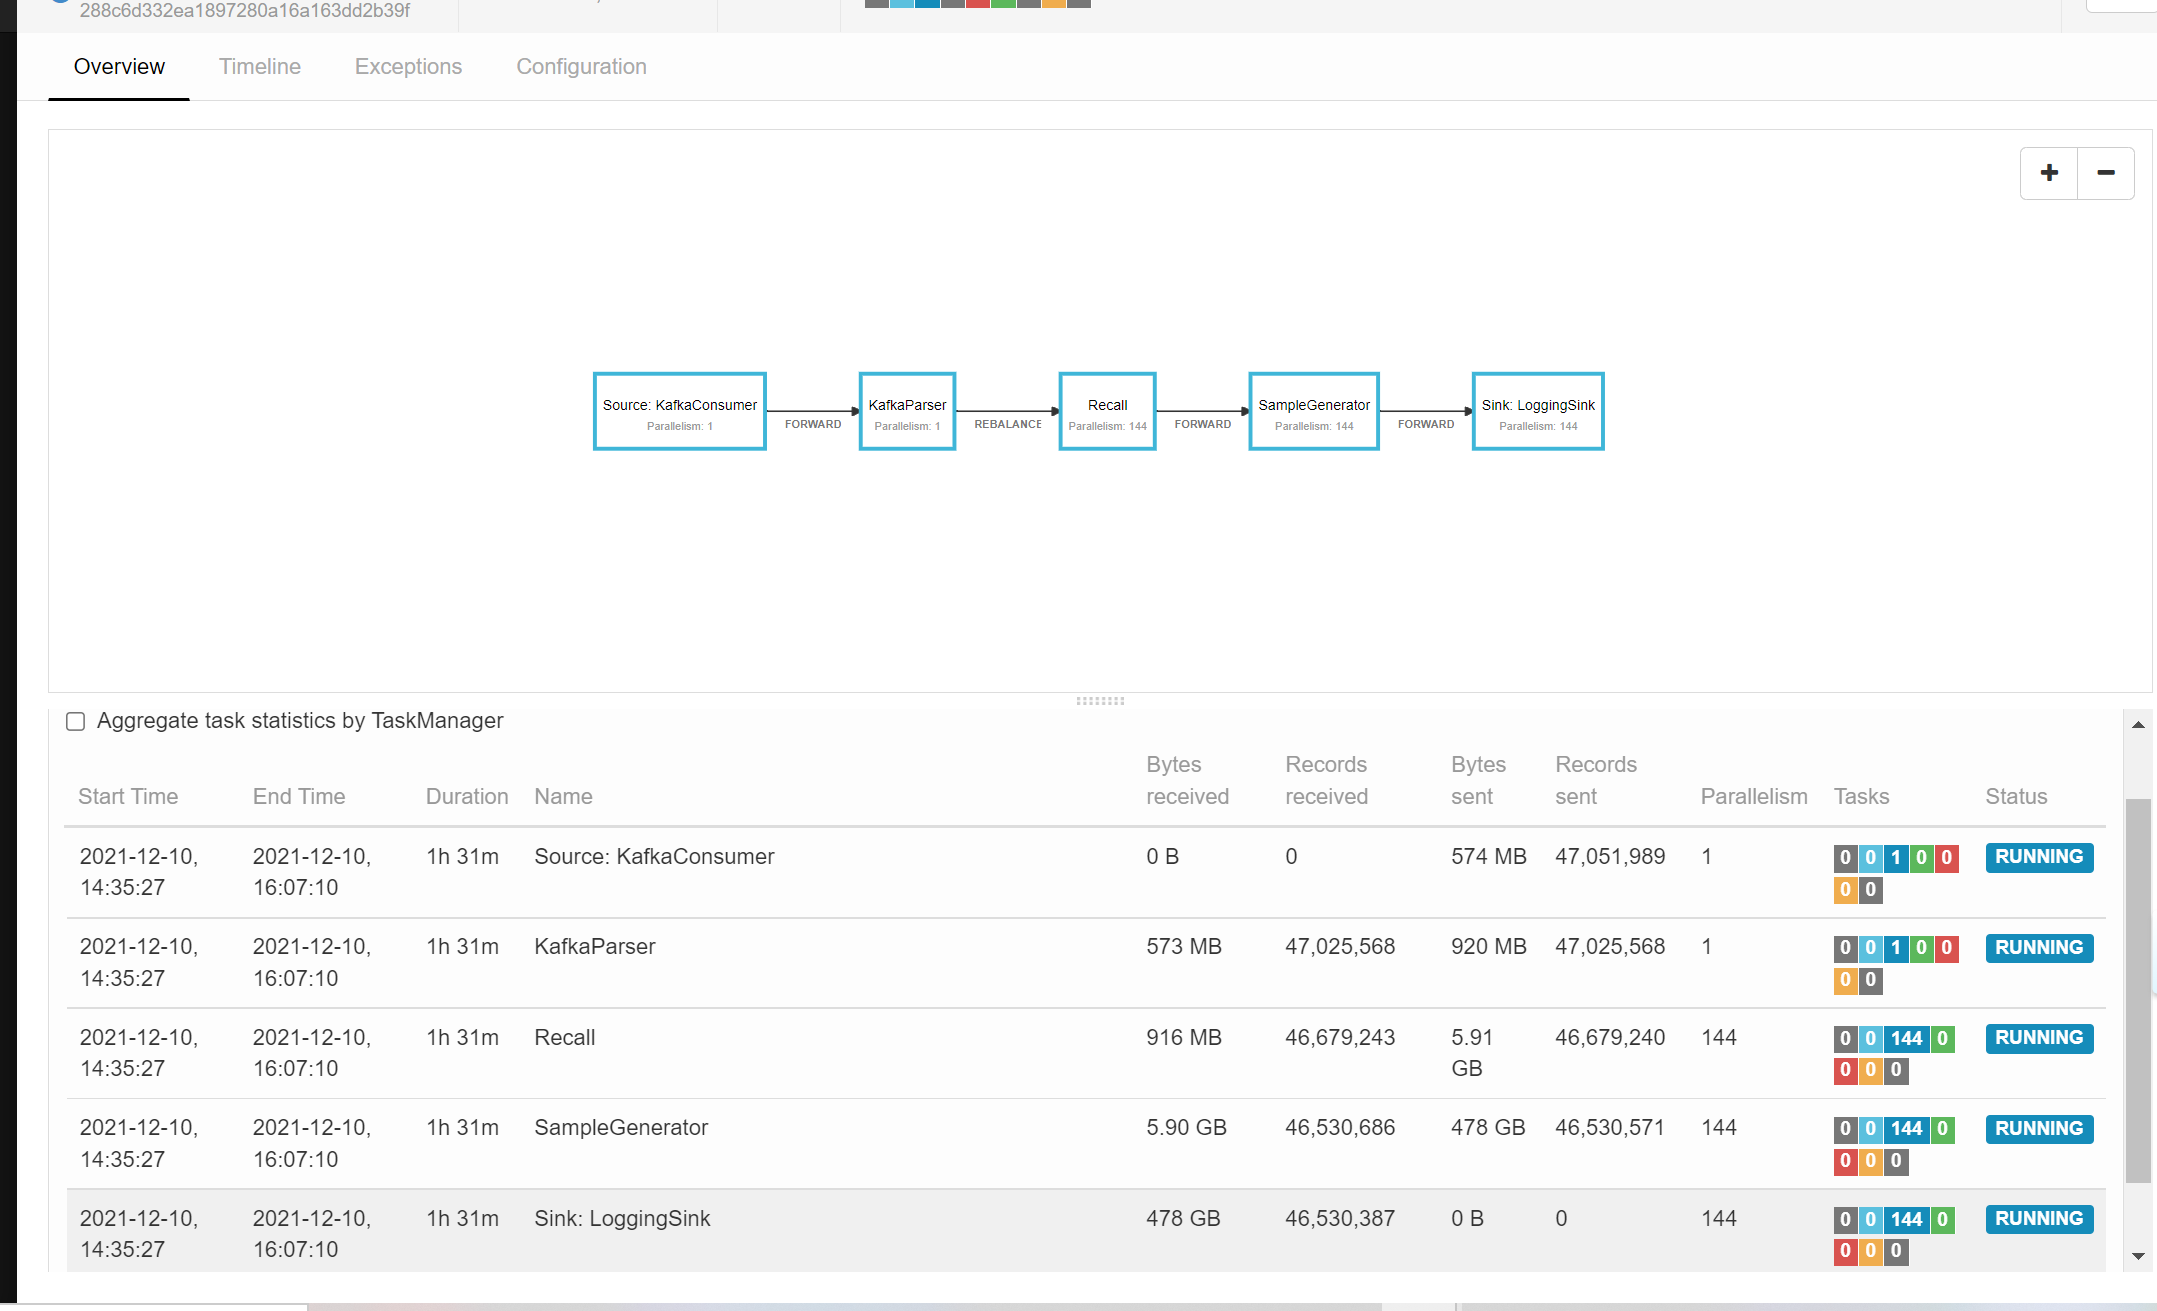Click RUNNING status badge of Recall row
This screenshot has height=1311, width=2157.
pyautogui.click(x=2038, y=1038)
